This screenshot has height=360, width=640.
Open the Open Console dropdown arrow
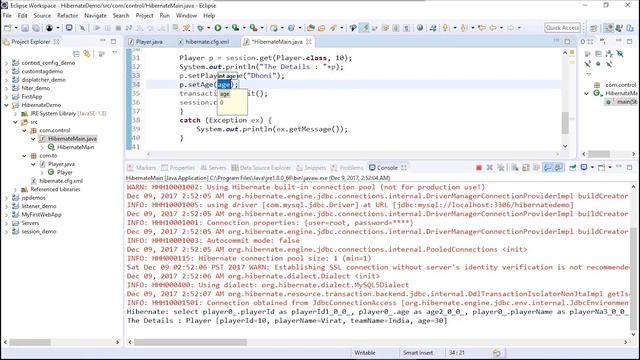coord(610,168)
